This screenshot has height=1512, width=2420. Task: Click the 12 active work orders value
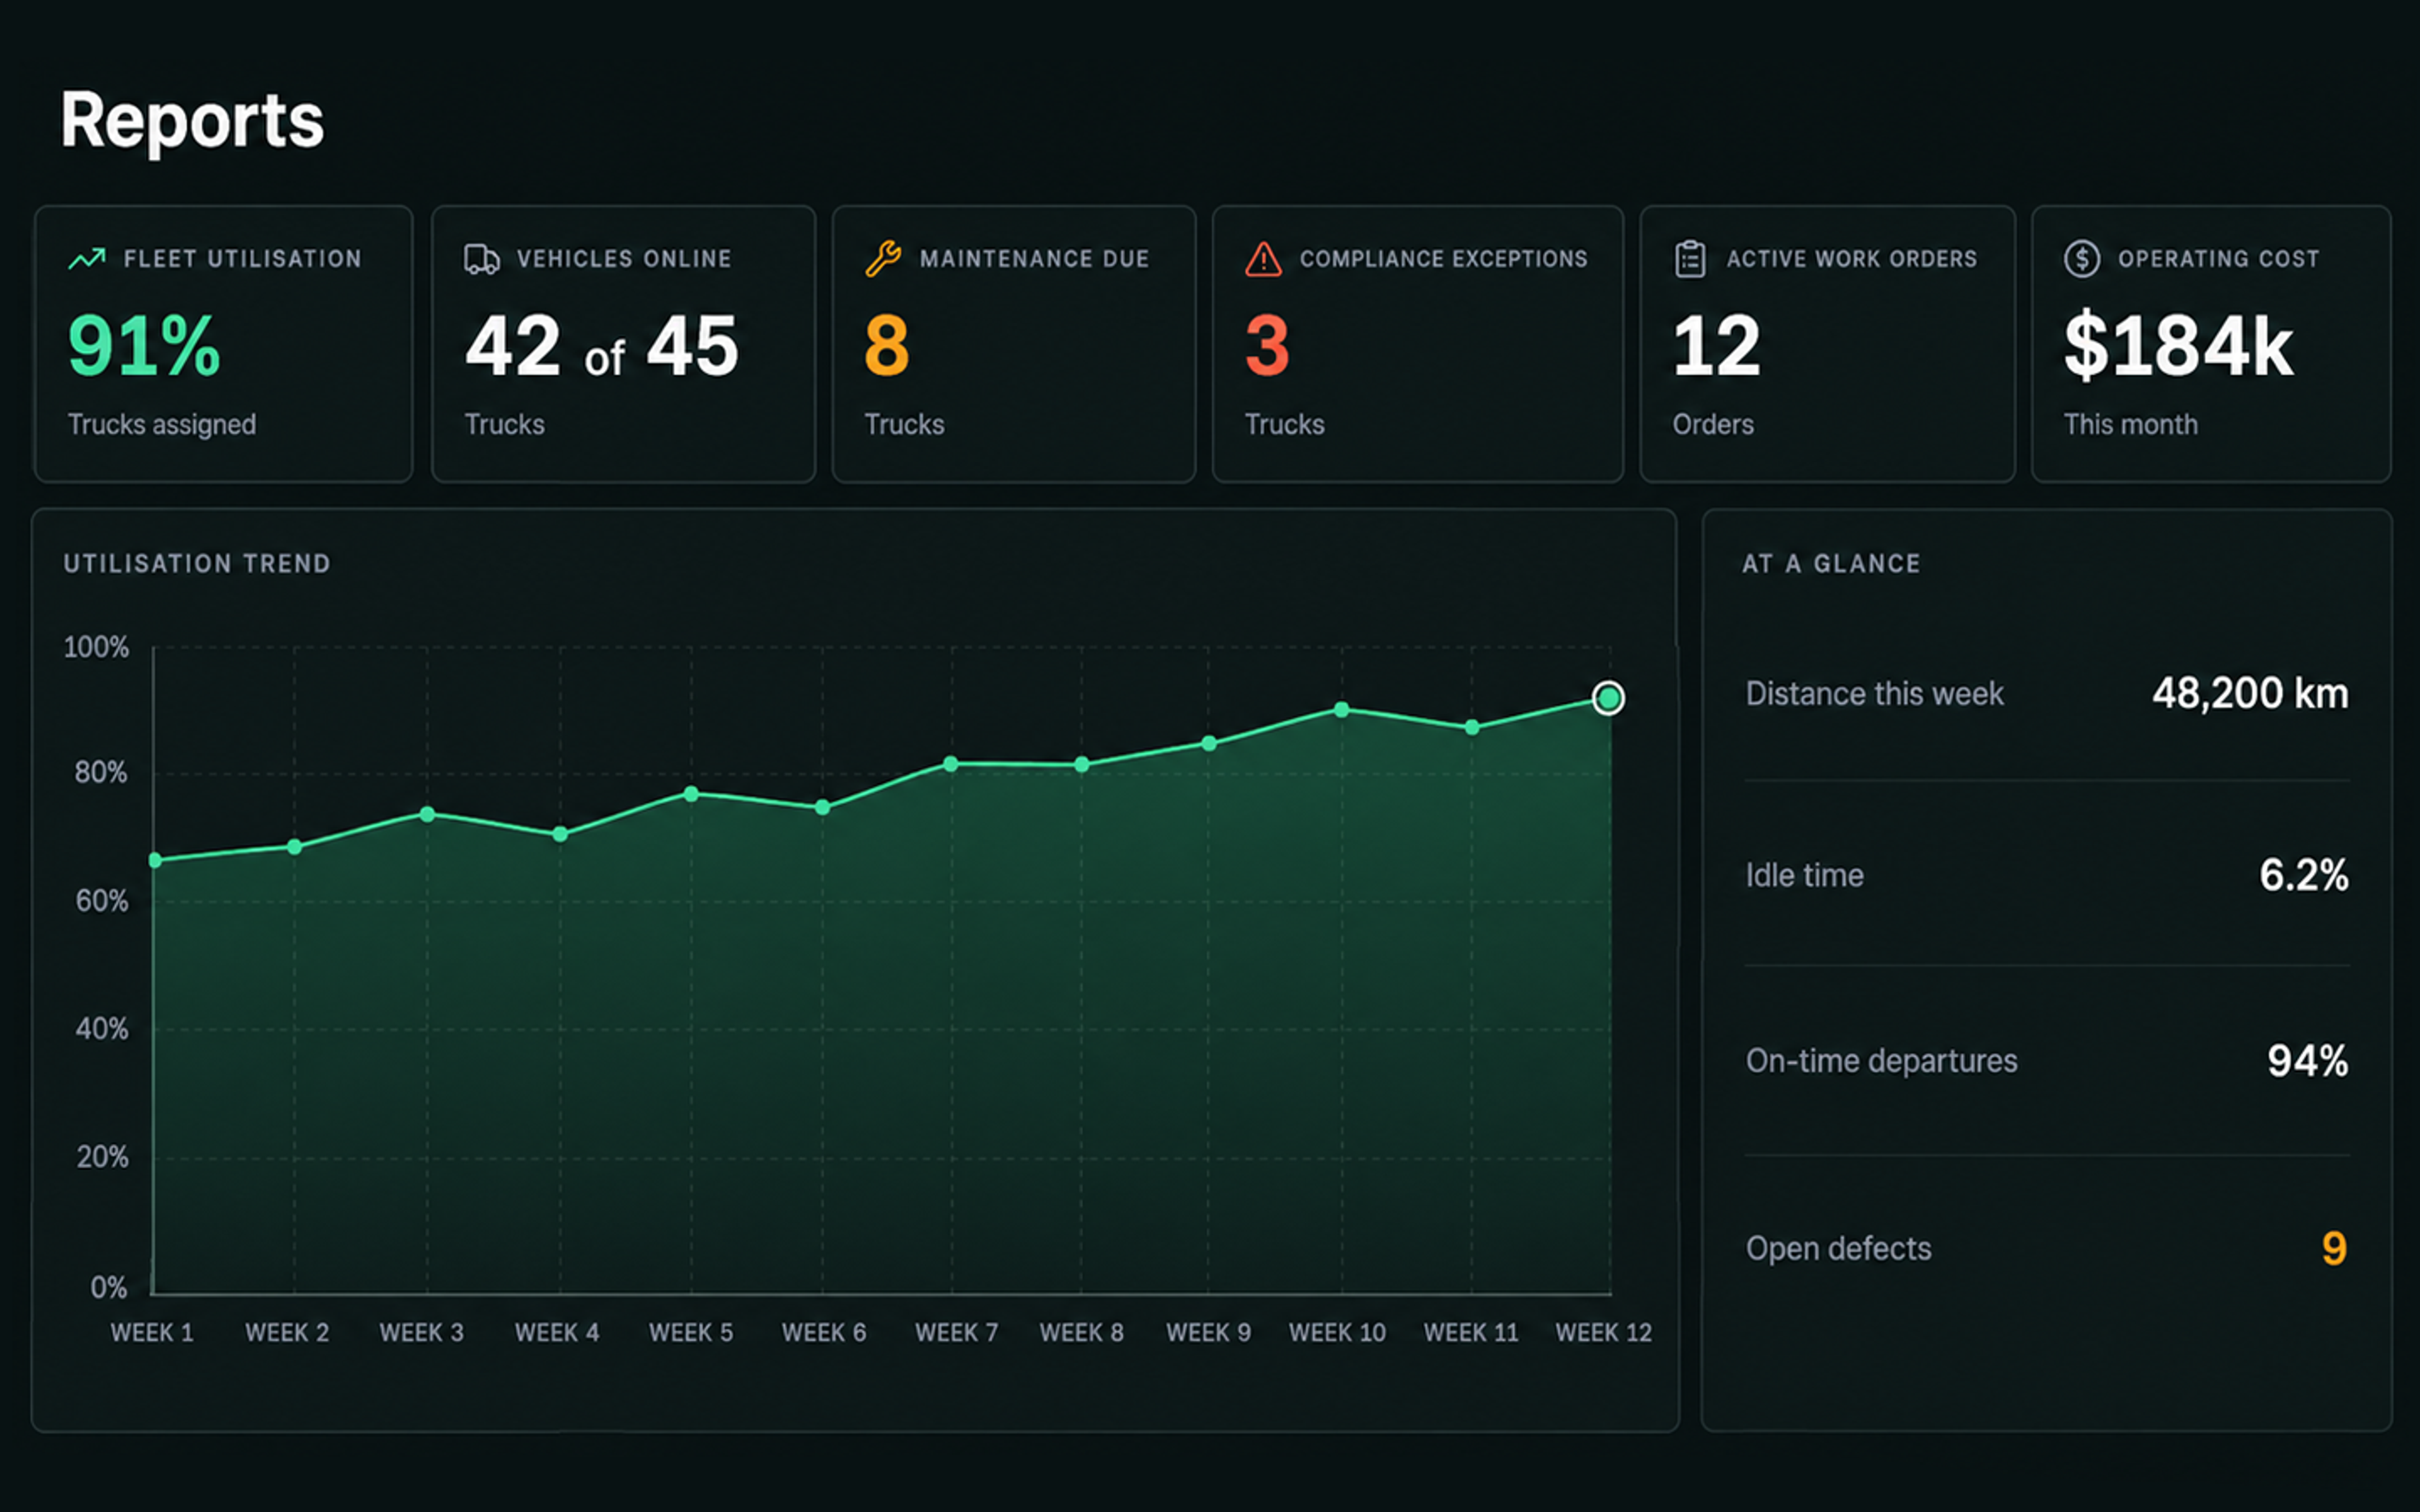1716,346
